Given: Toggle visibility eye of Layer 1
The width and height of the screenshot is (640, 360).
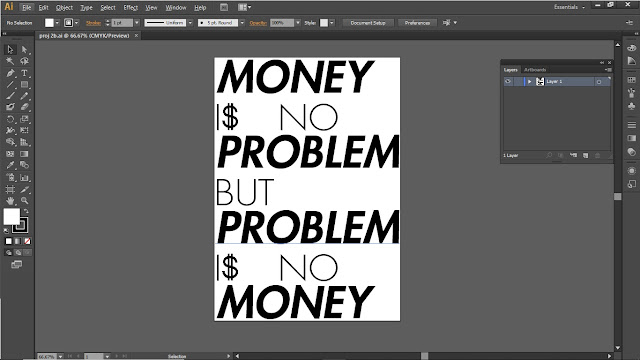Looking at the screenshot, I should pos(508,82).
